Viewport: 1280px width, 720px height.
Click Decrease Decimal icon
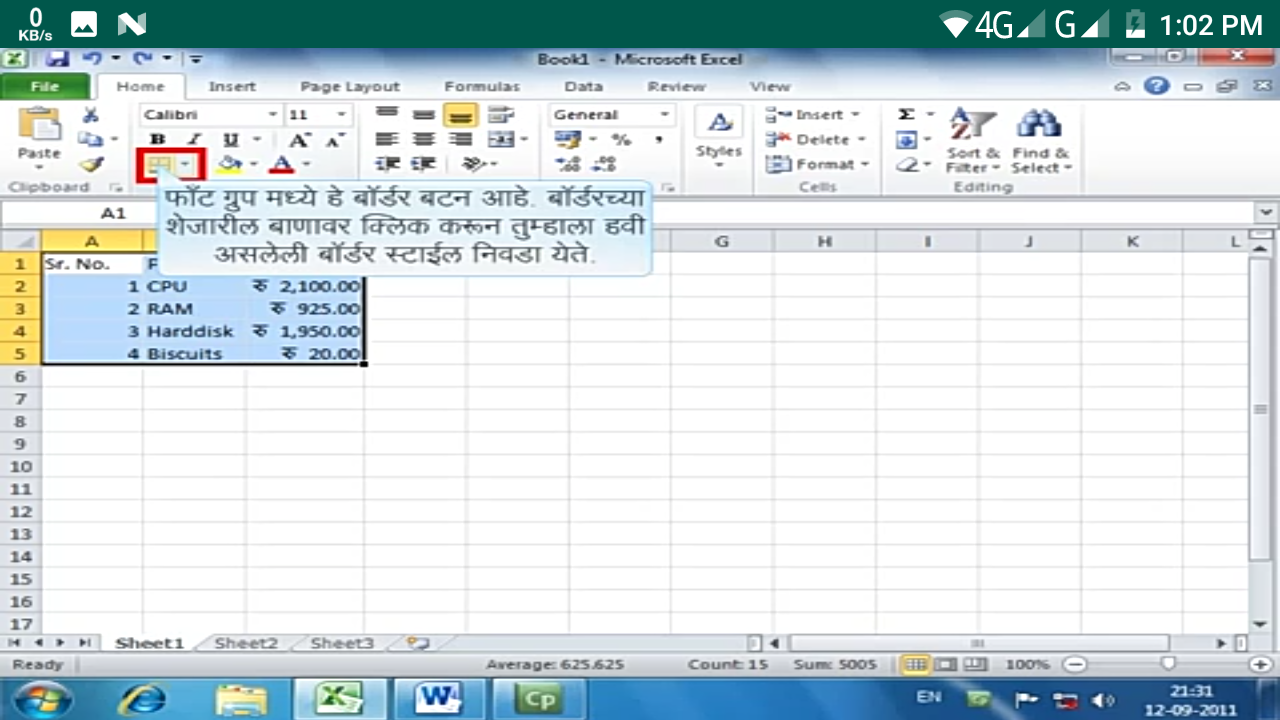click(x=604, y=164)
